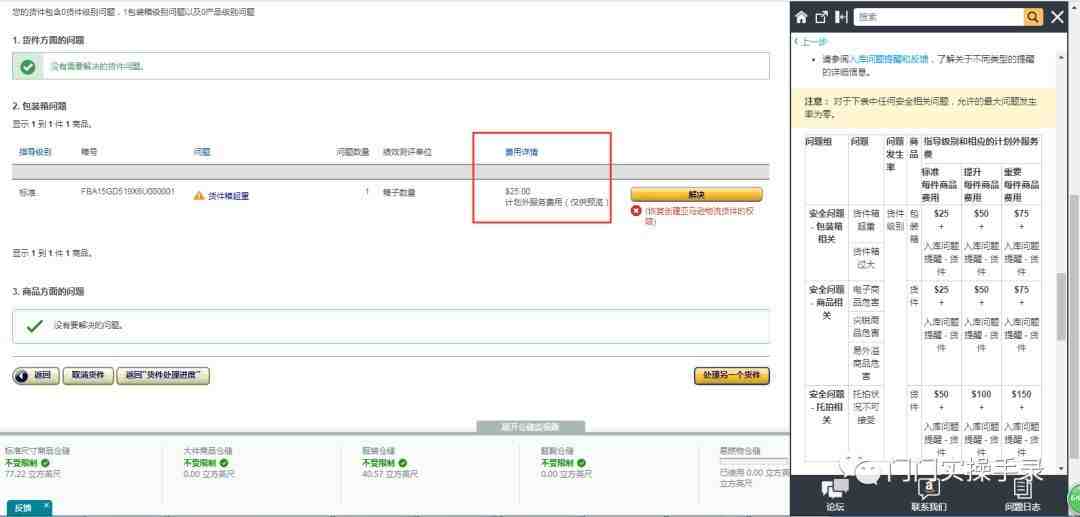The width and height of the screenshot is (1080, 517).
Task: Click the orange search magnifier button
Action: 1033,17
